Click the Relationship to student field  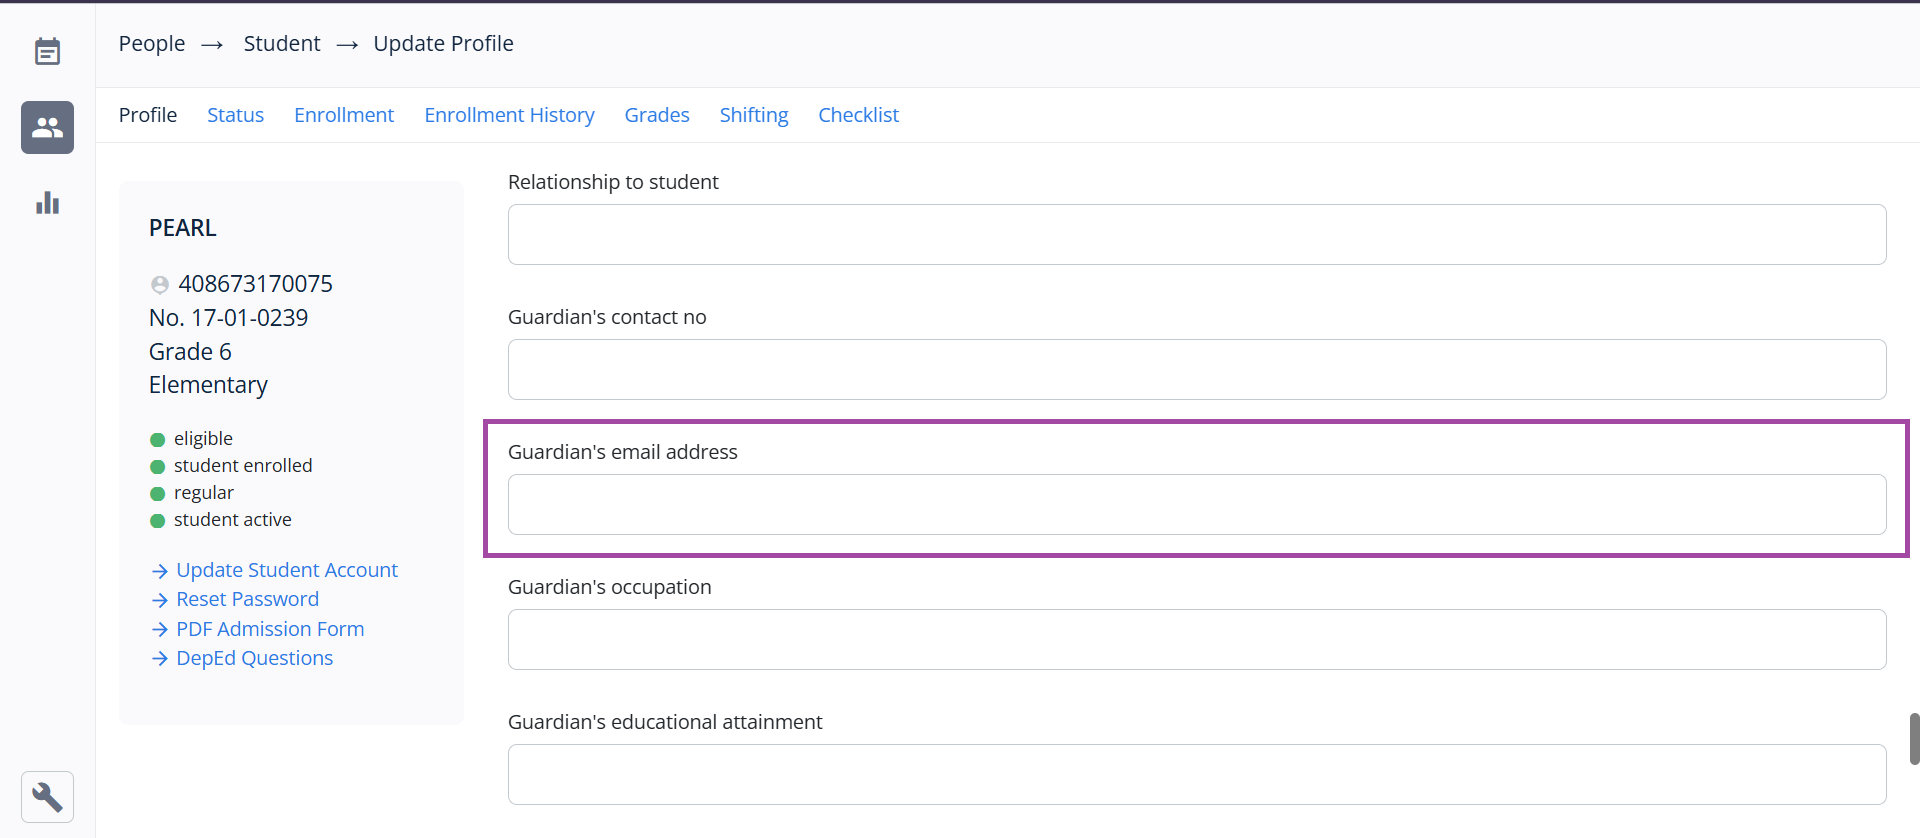[x=1196, y=235]
